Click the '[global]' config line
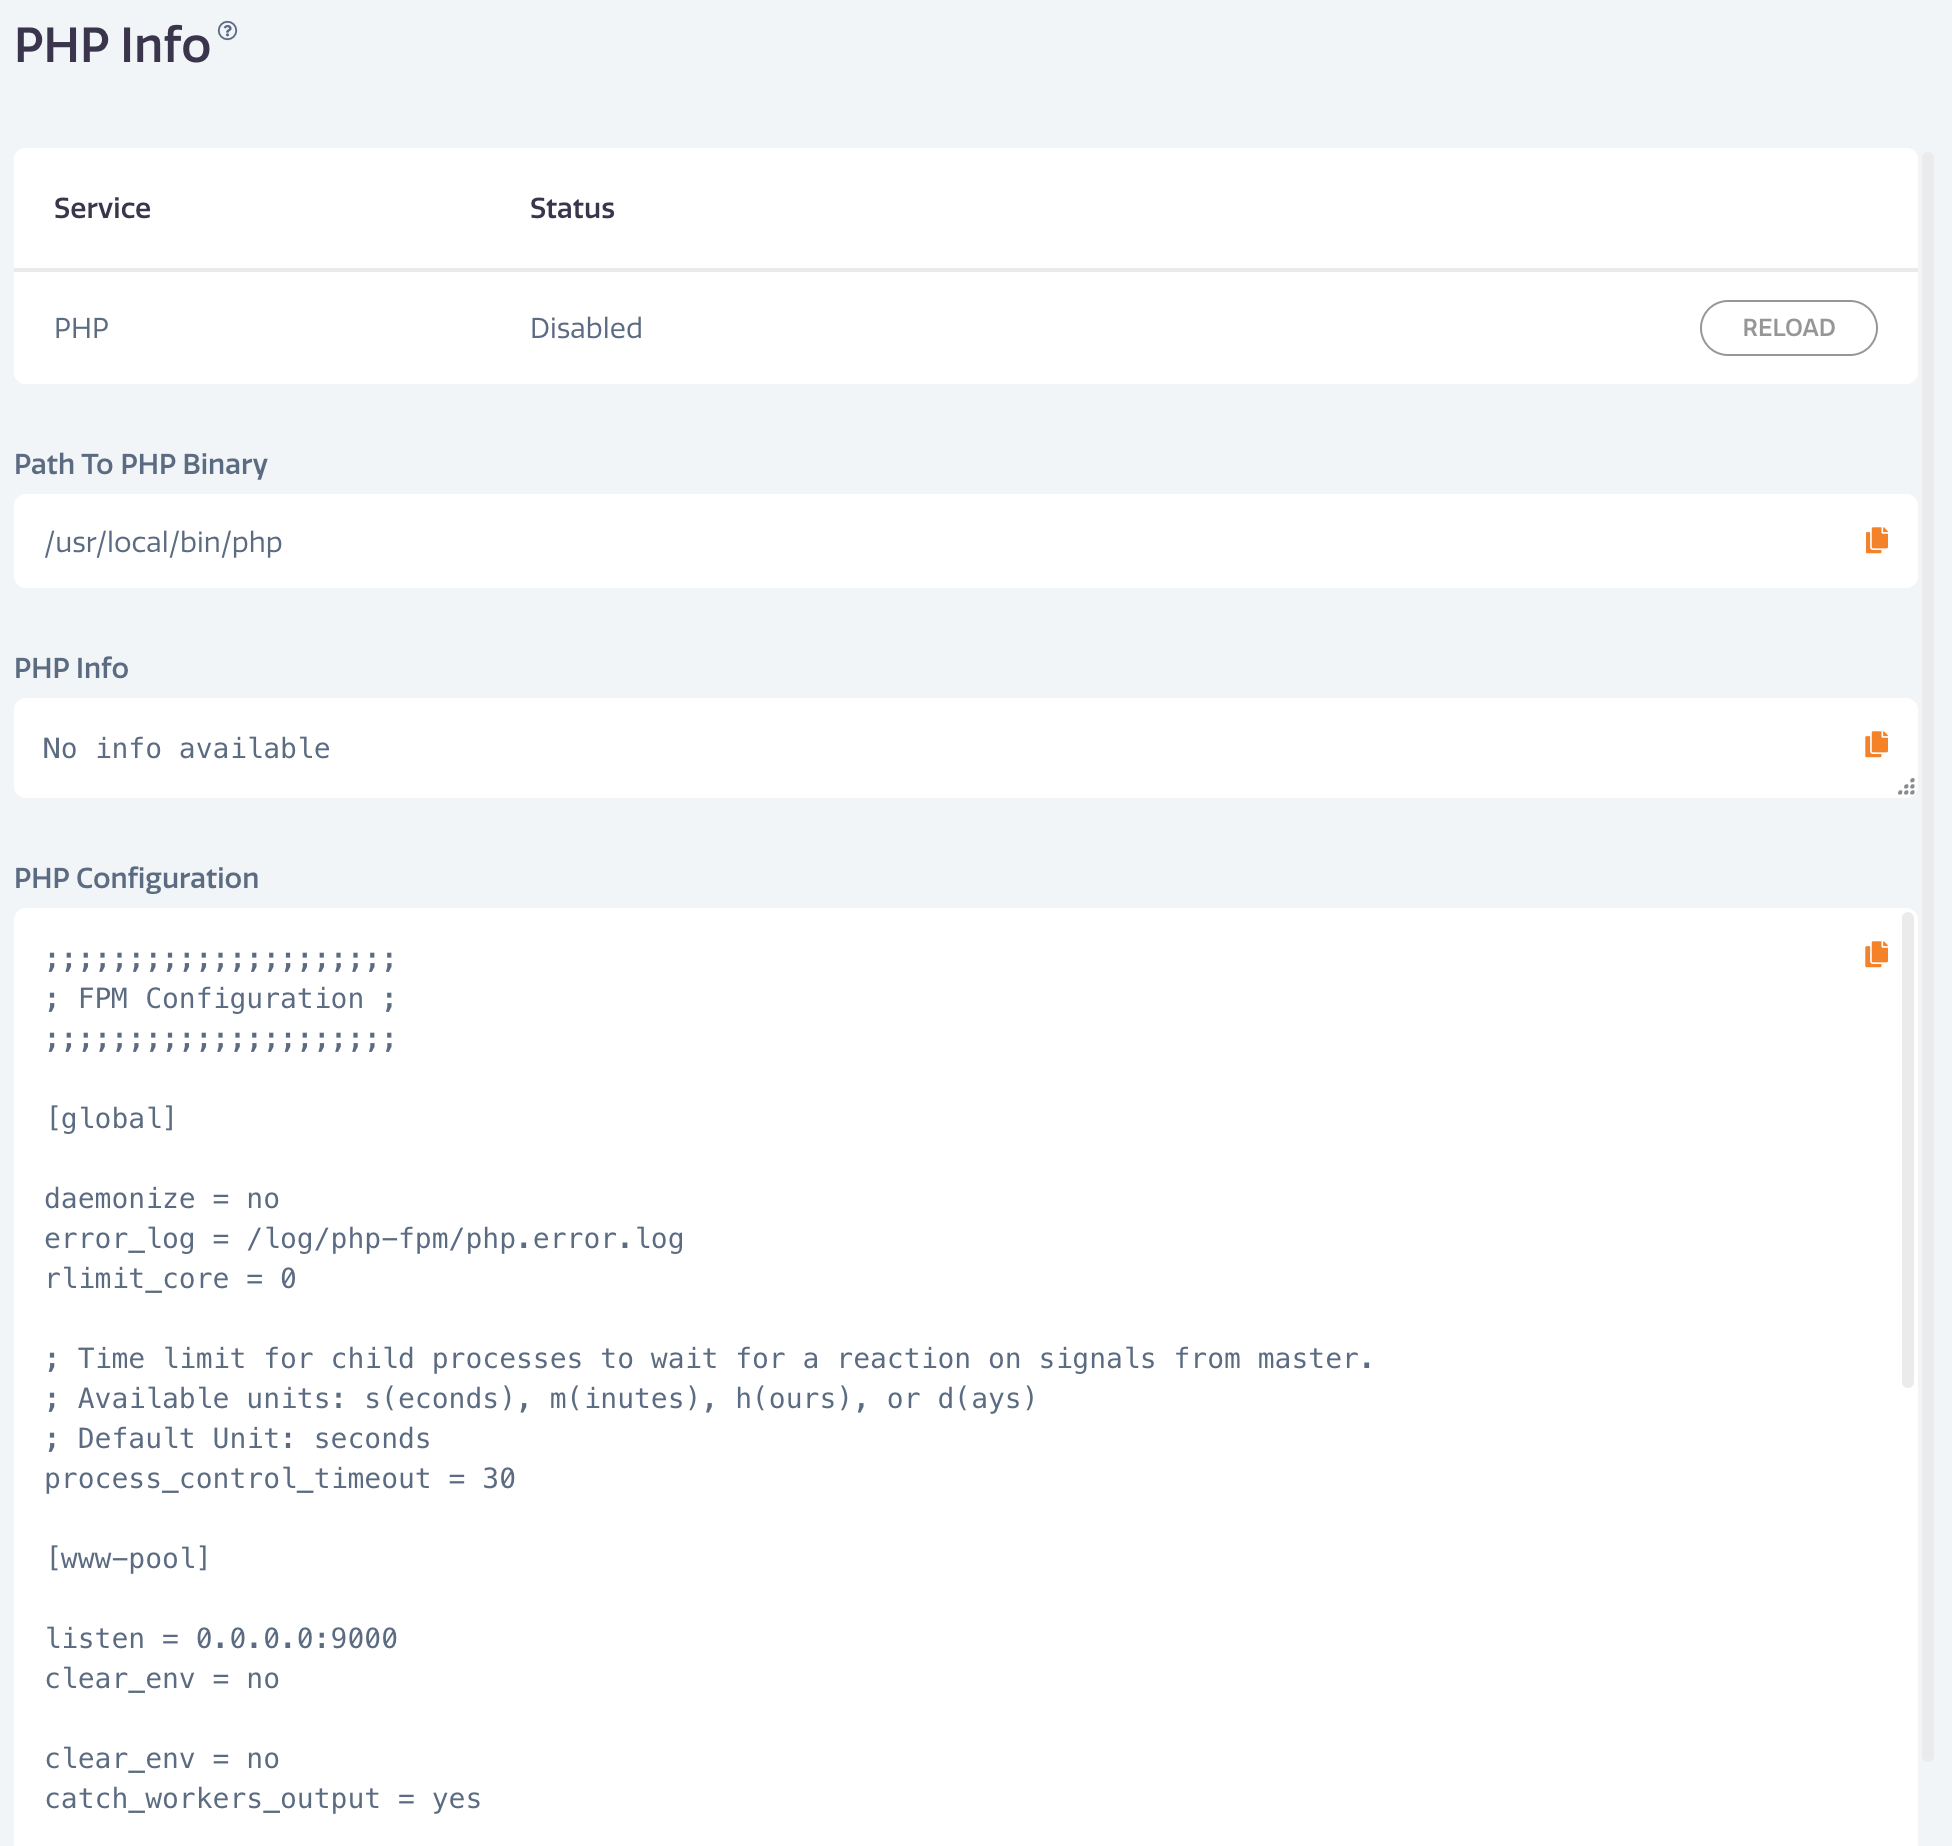This screenshot has height=1846, width=1952. pos(111,1118)
